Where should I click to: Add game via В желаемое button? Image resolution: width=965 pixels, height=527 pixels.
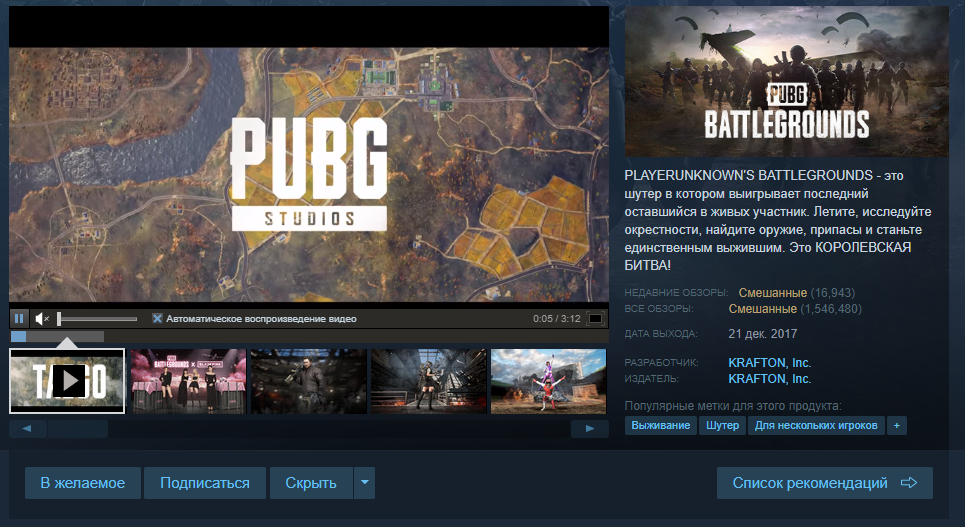pos(82,483)
